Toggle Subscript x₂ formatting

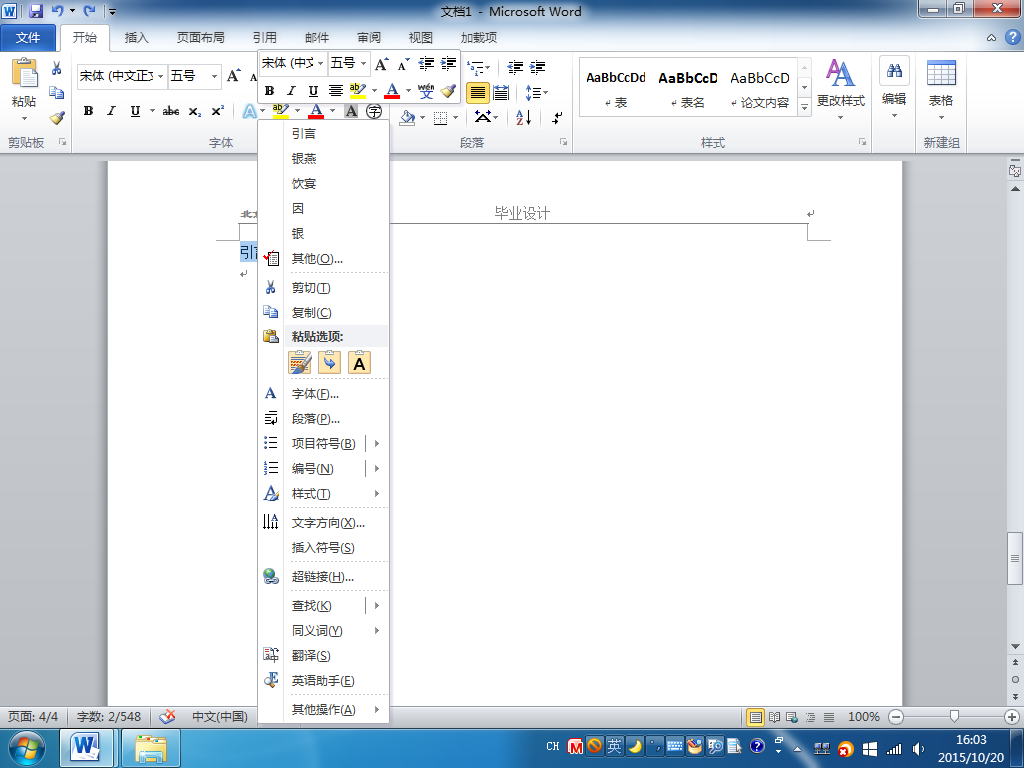(x=195, y=111)
